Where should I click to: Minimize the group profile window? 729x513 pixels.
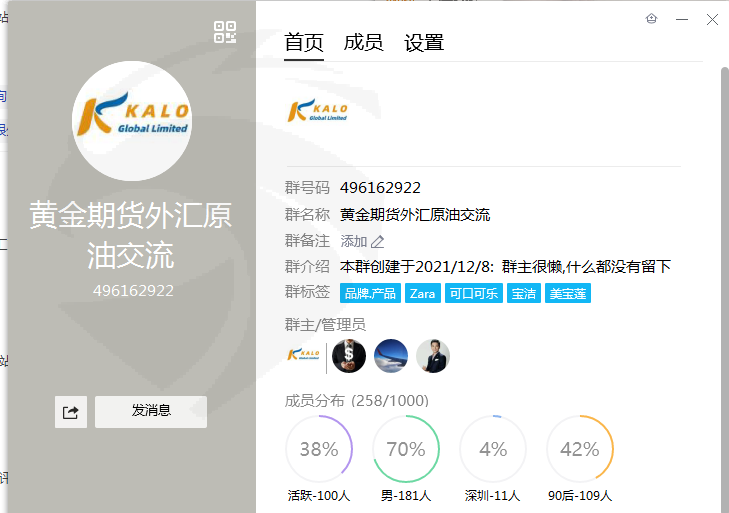point(682,19)
